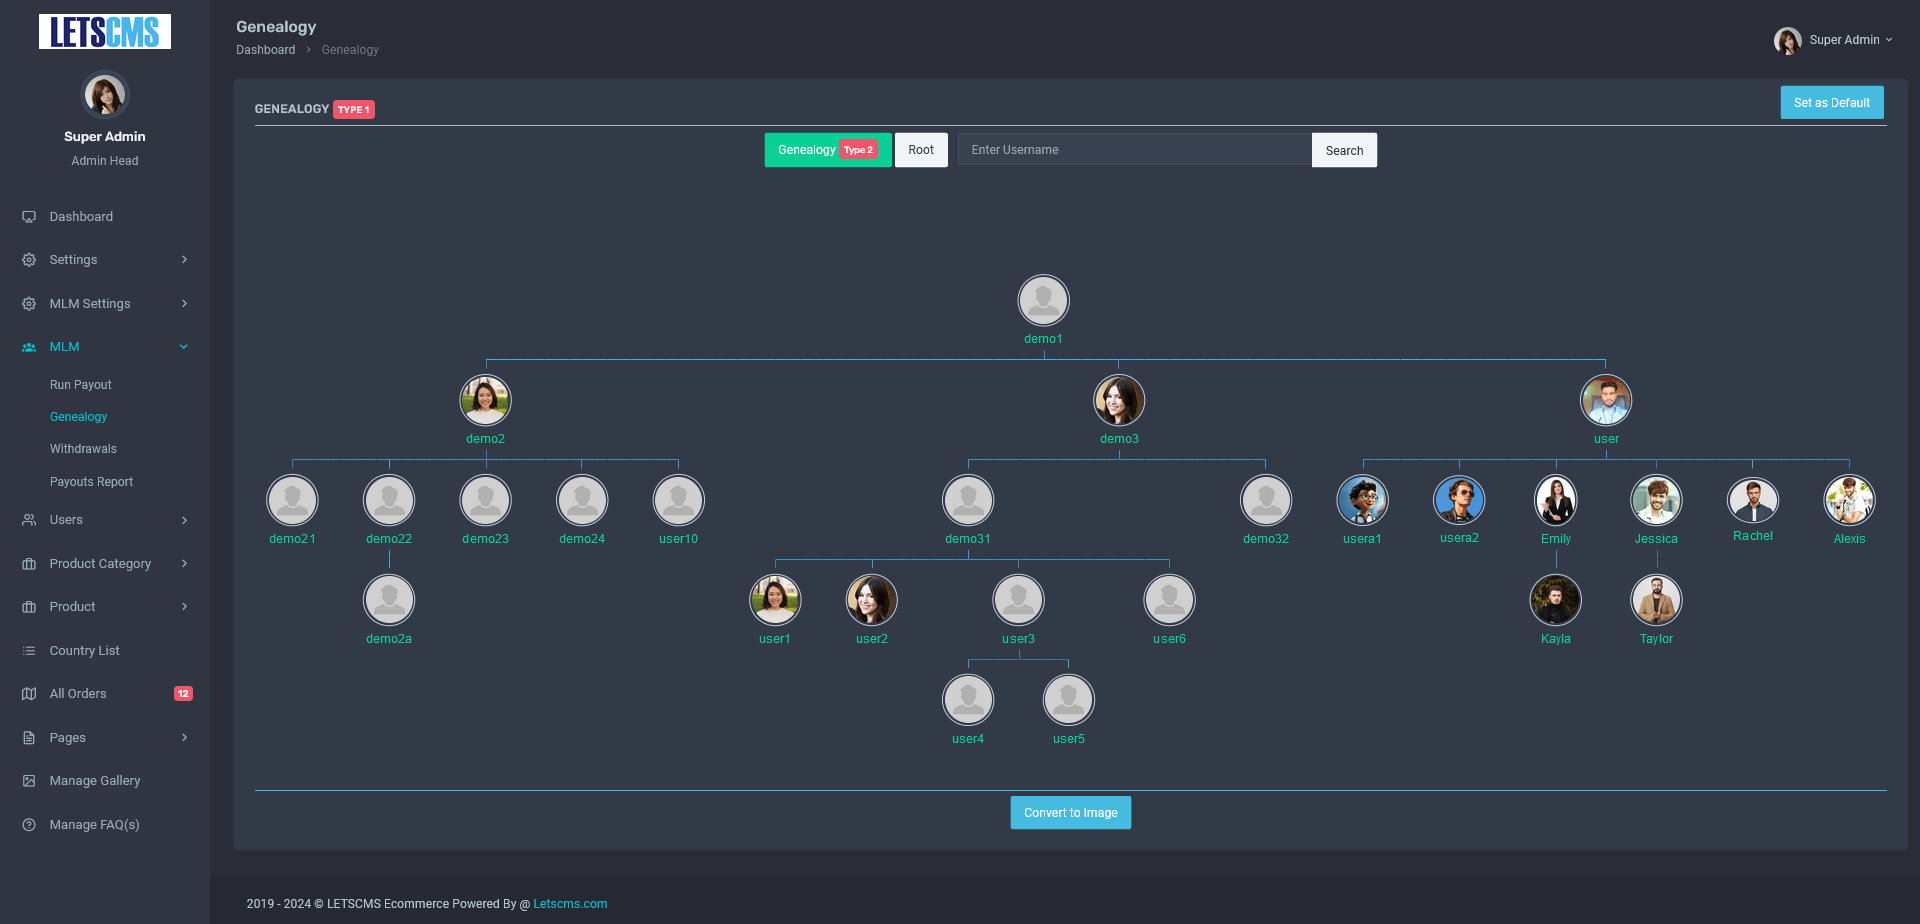The width and height of the screenshot is (1920, 924).
Task: Select the MLM Settings gear icon
Action: click(x=28, y=303)
